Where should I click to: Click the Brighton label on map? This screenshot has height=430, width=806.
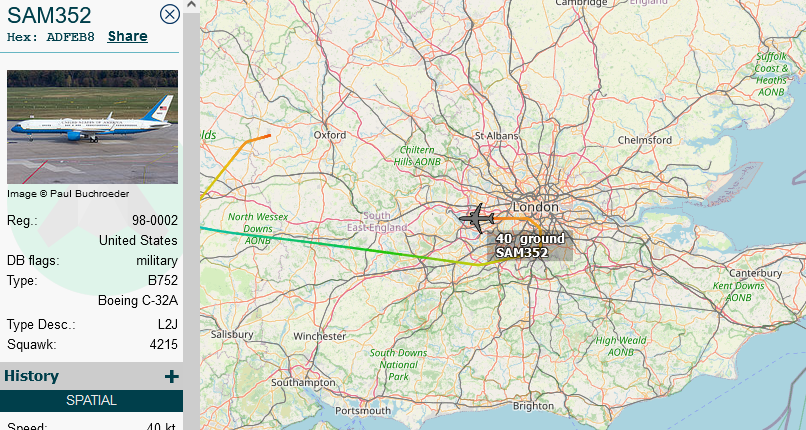[533, 406]
